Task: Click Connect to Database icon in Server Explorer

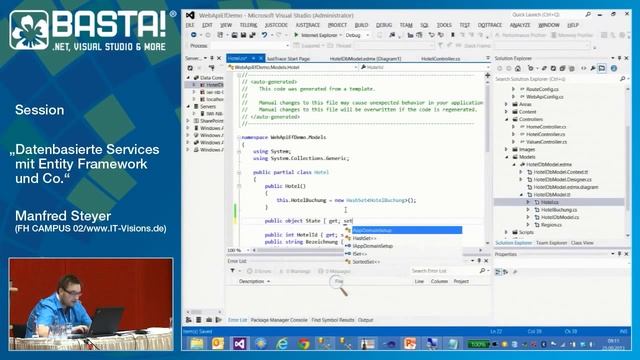Action: 211,68
